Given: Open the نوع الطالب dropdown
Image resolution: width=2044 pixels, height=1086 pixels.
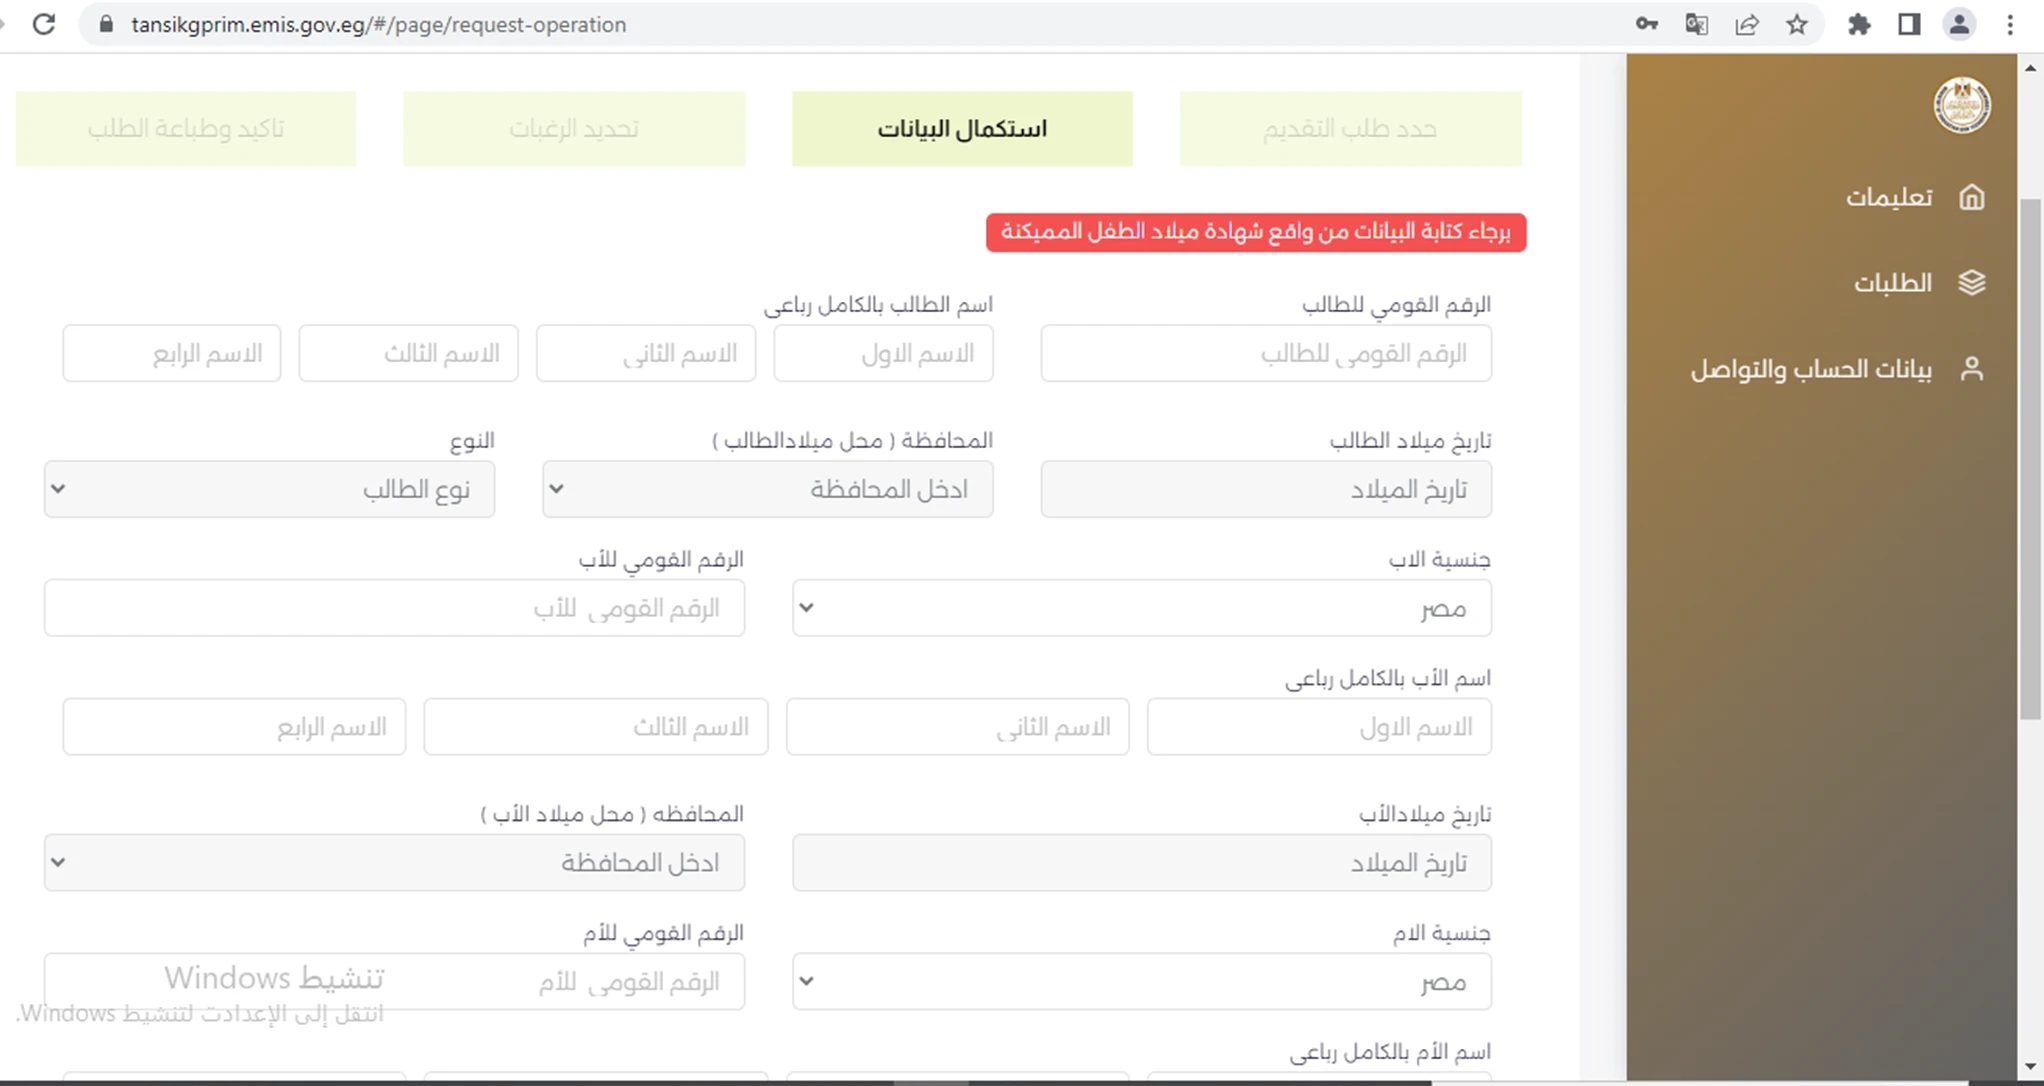Looking at the screenshot, I should (x=269, y=489).
